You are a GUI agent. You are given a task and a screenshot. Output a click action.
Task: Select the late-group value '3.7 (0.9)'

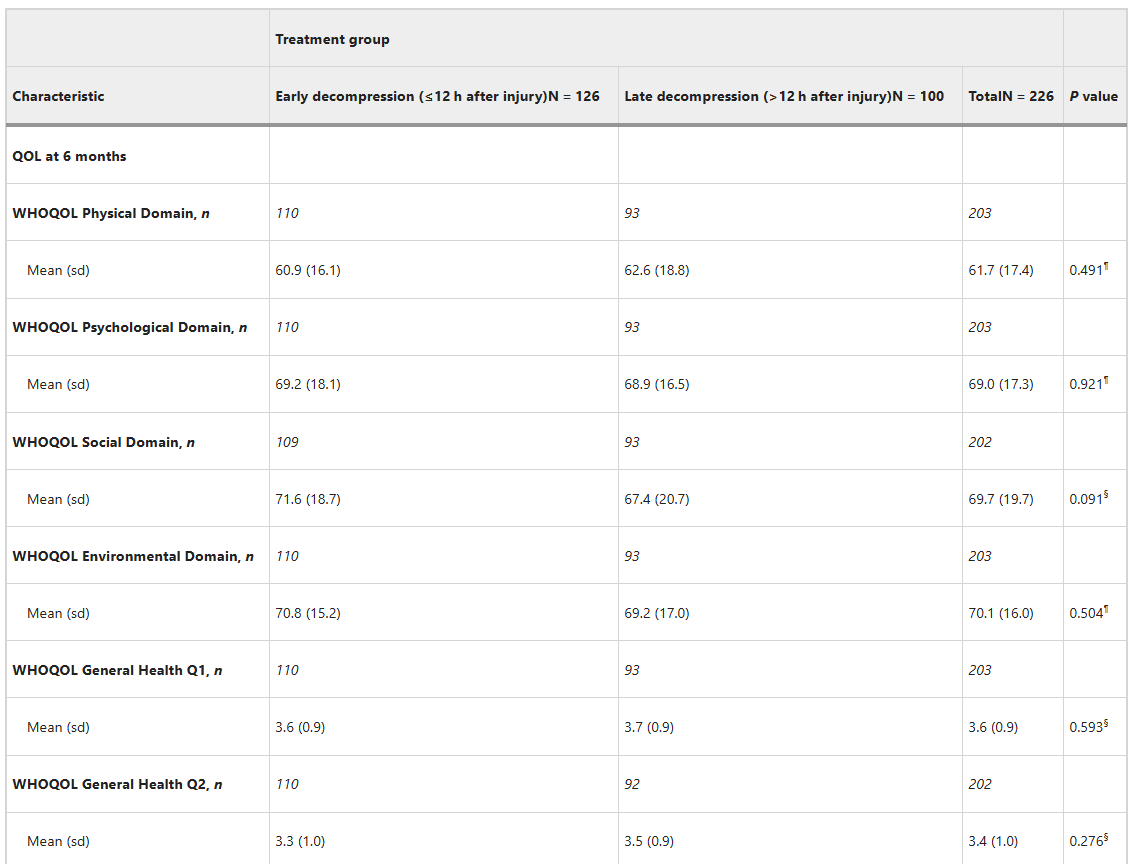[x=649, y=728]
